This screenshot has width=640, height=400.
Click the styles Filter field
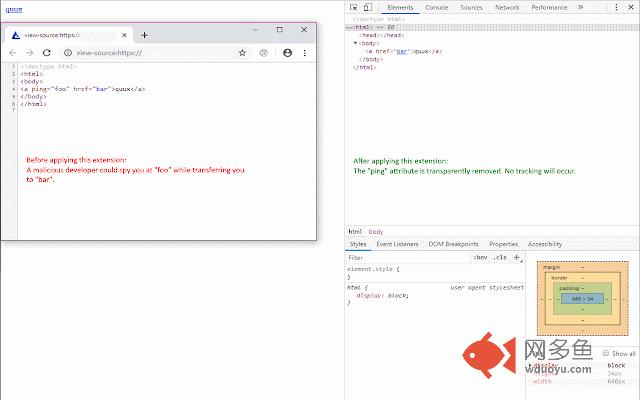[408, 258]
